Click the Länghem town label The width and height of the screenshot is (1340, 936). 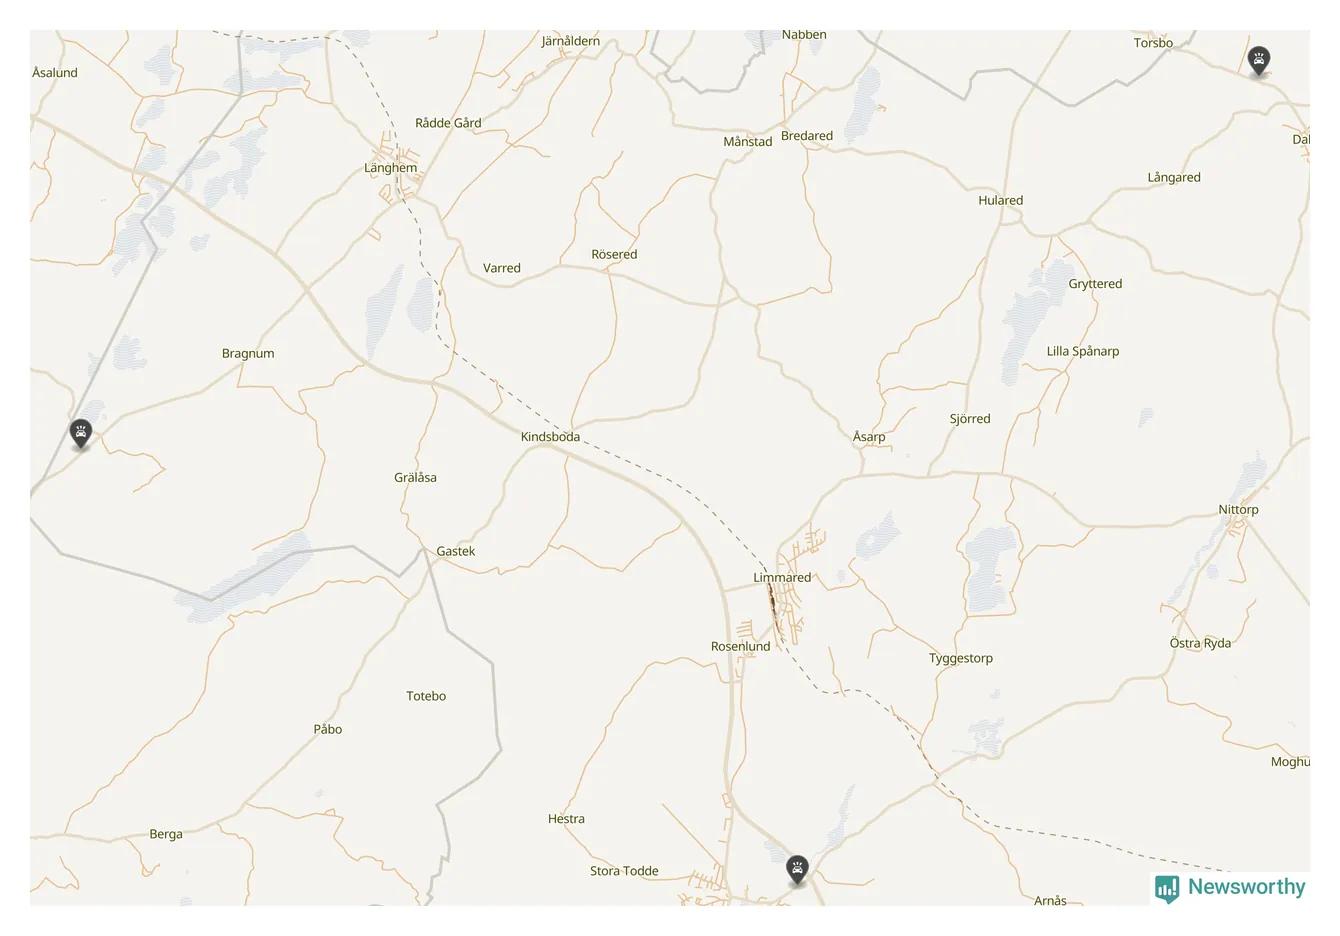click(x=390, y=168)
